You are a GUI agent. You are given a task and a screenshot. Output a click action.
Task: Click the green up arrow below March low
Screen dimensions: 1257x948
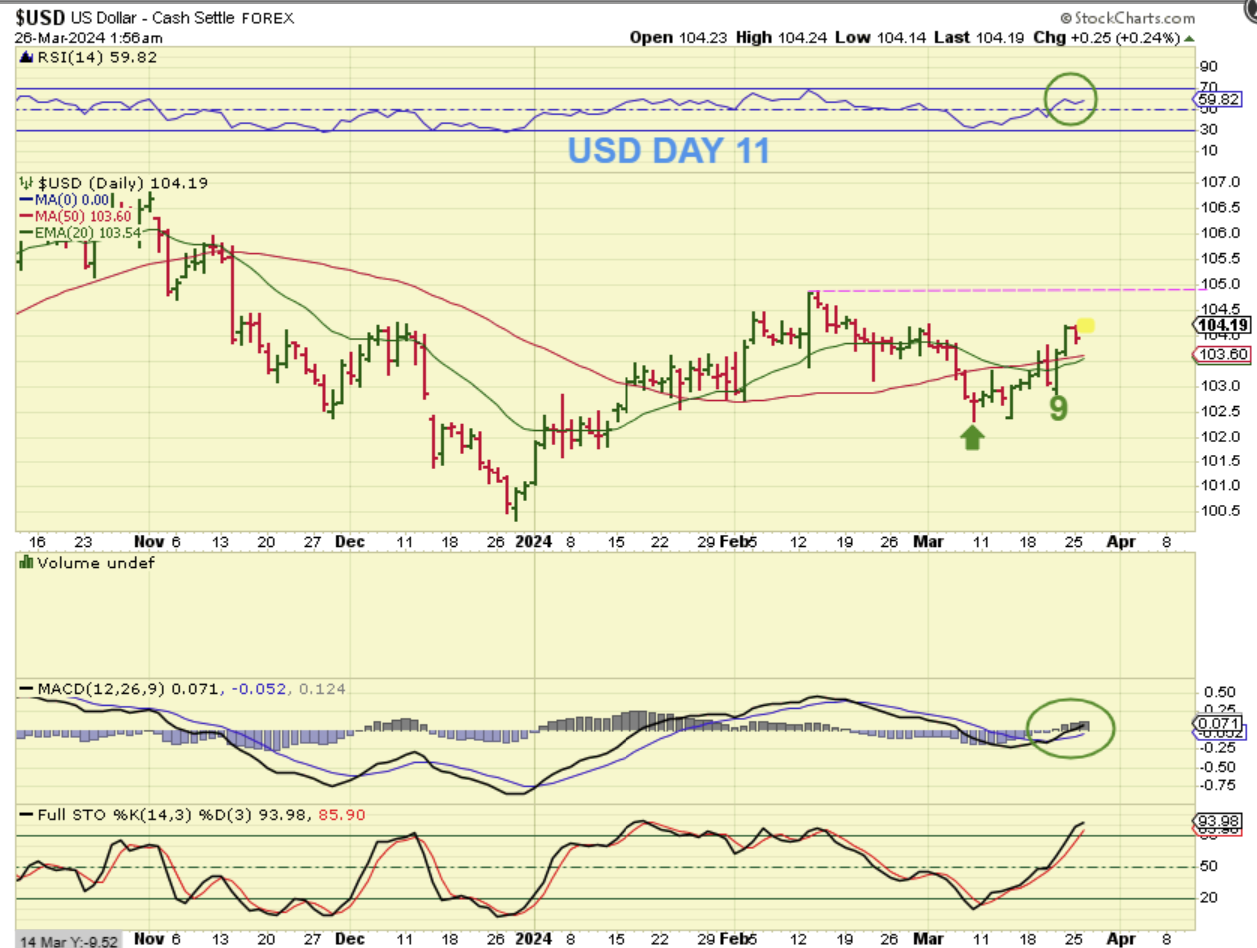pos(972,437)
